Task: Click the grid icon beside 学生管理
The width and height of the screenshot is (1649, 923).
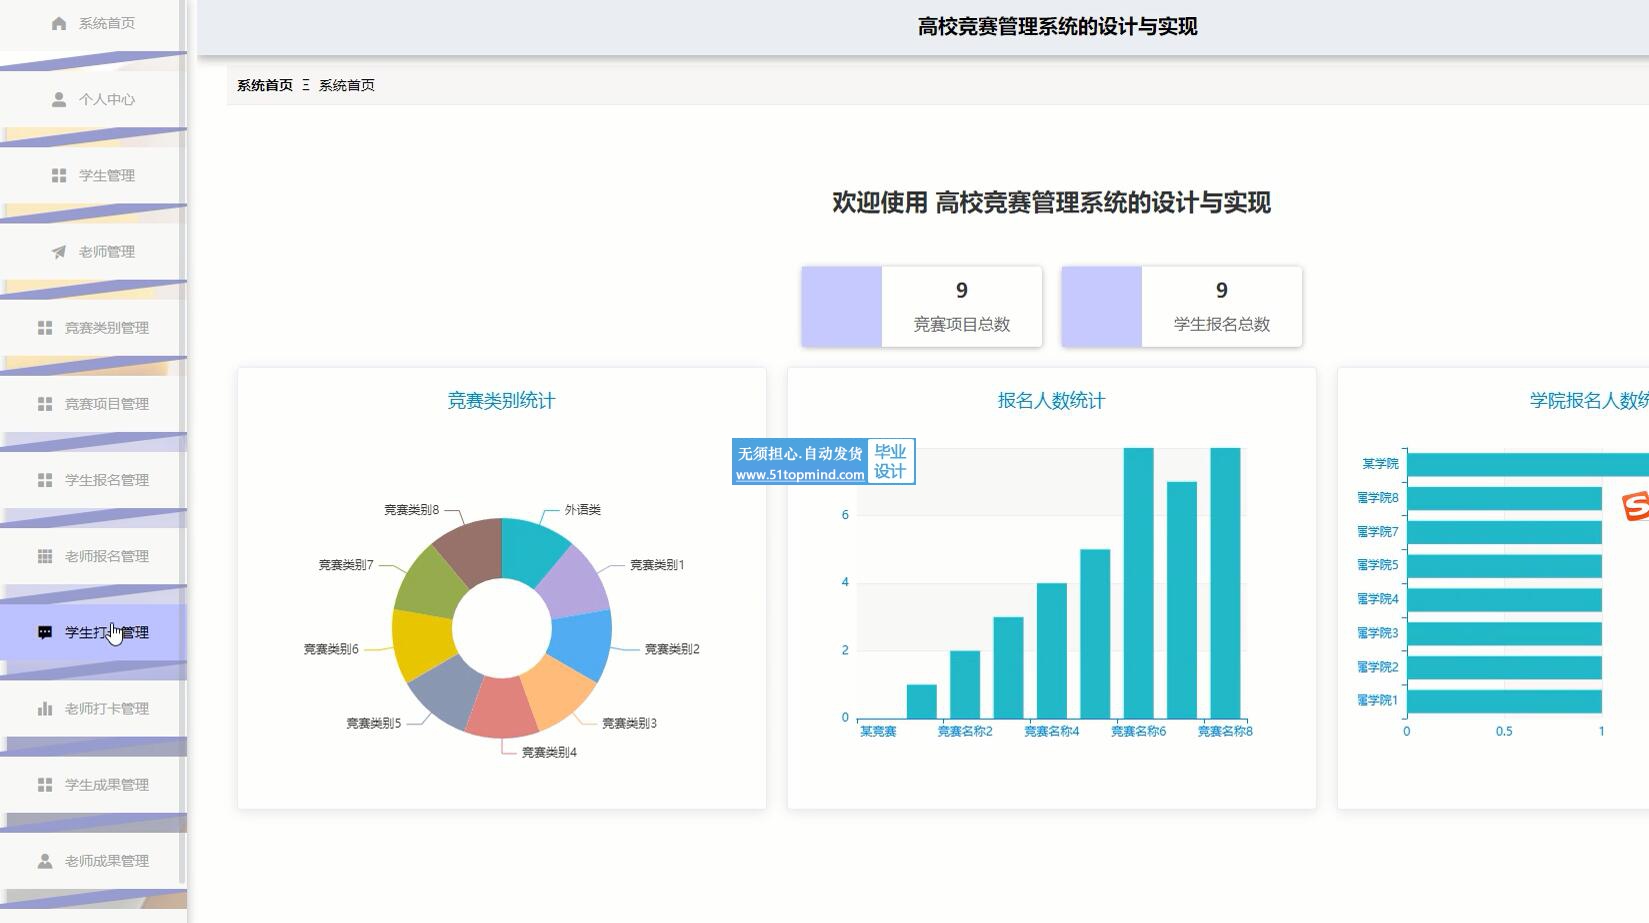Action: point(59,175)
